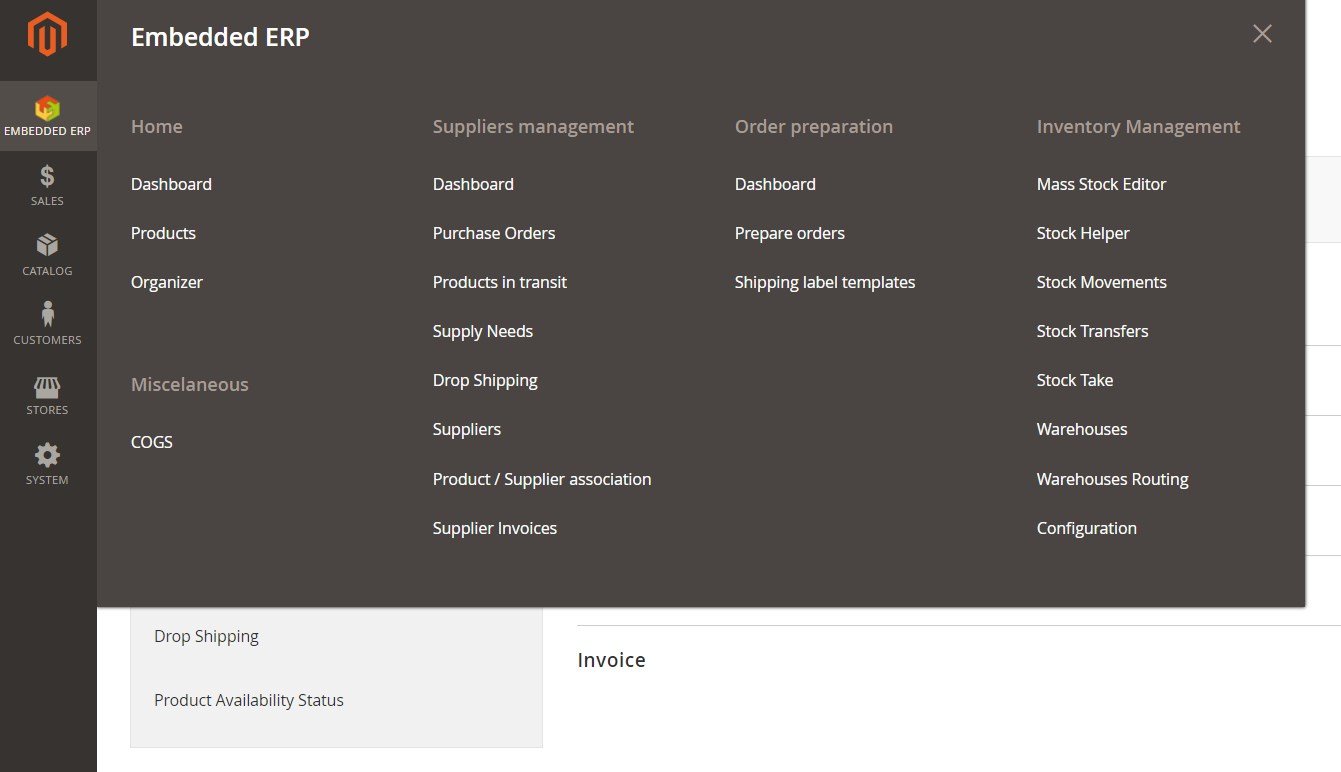Open Drop Shipping in ERP menu

(x=485, y=380)
